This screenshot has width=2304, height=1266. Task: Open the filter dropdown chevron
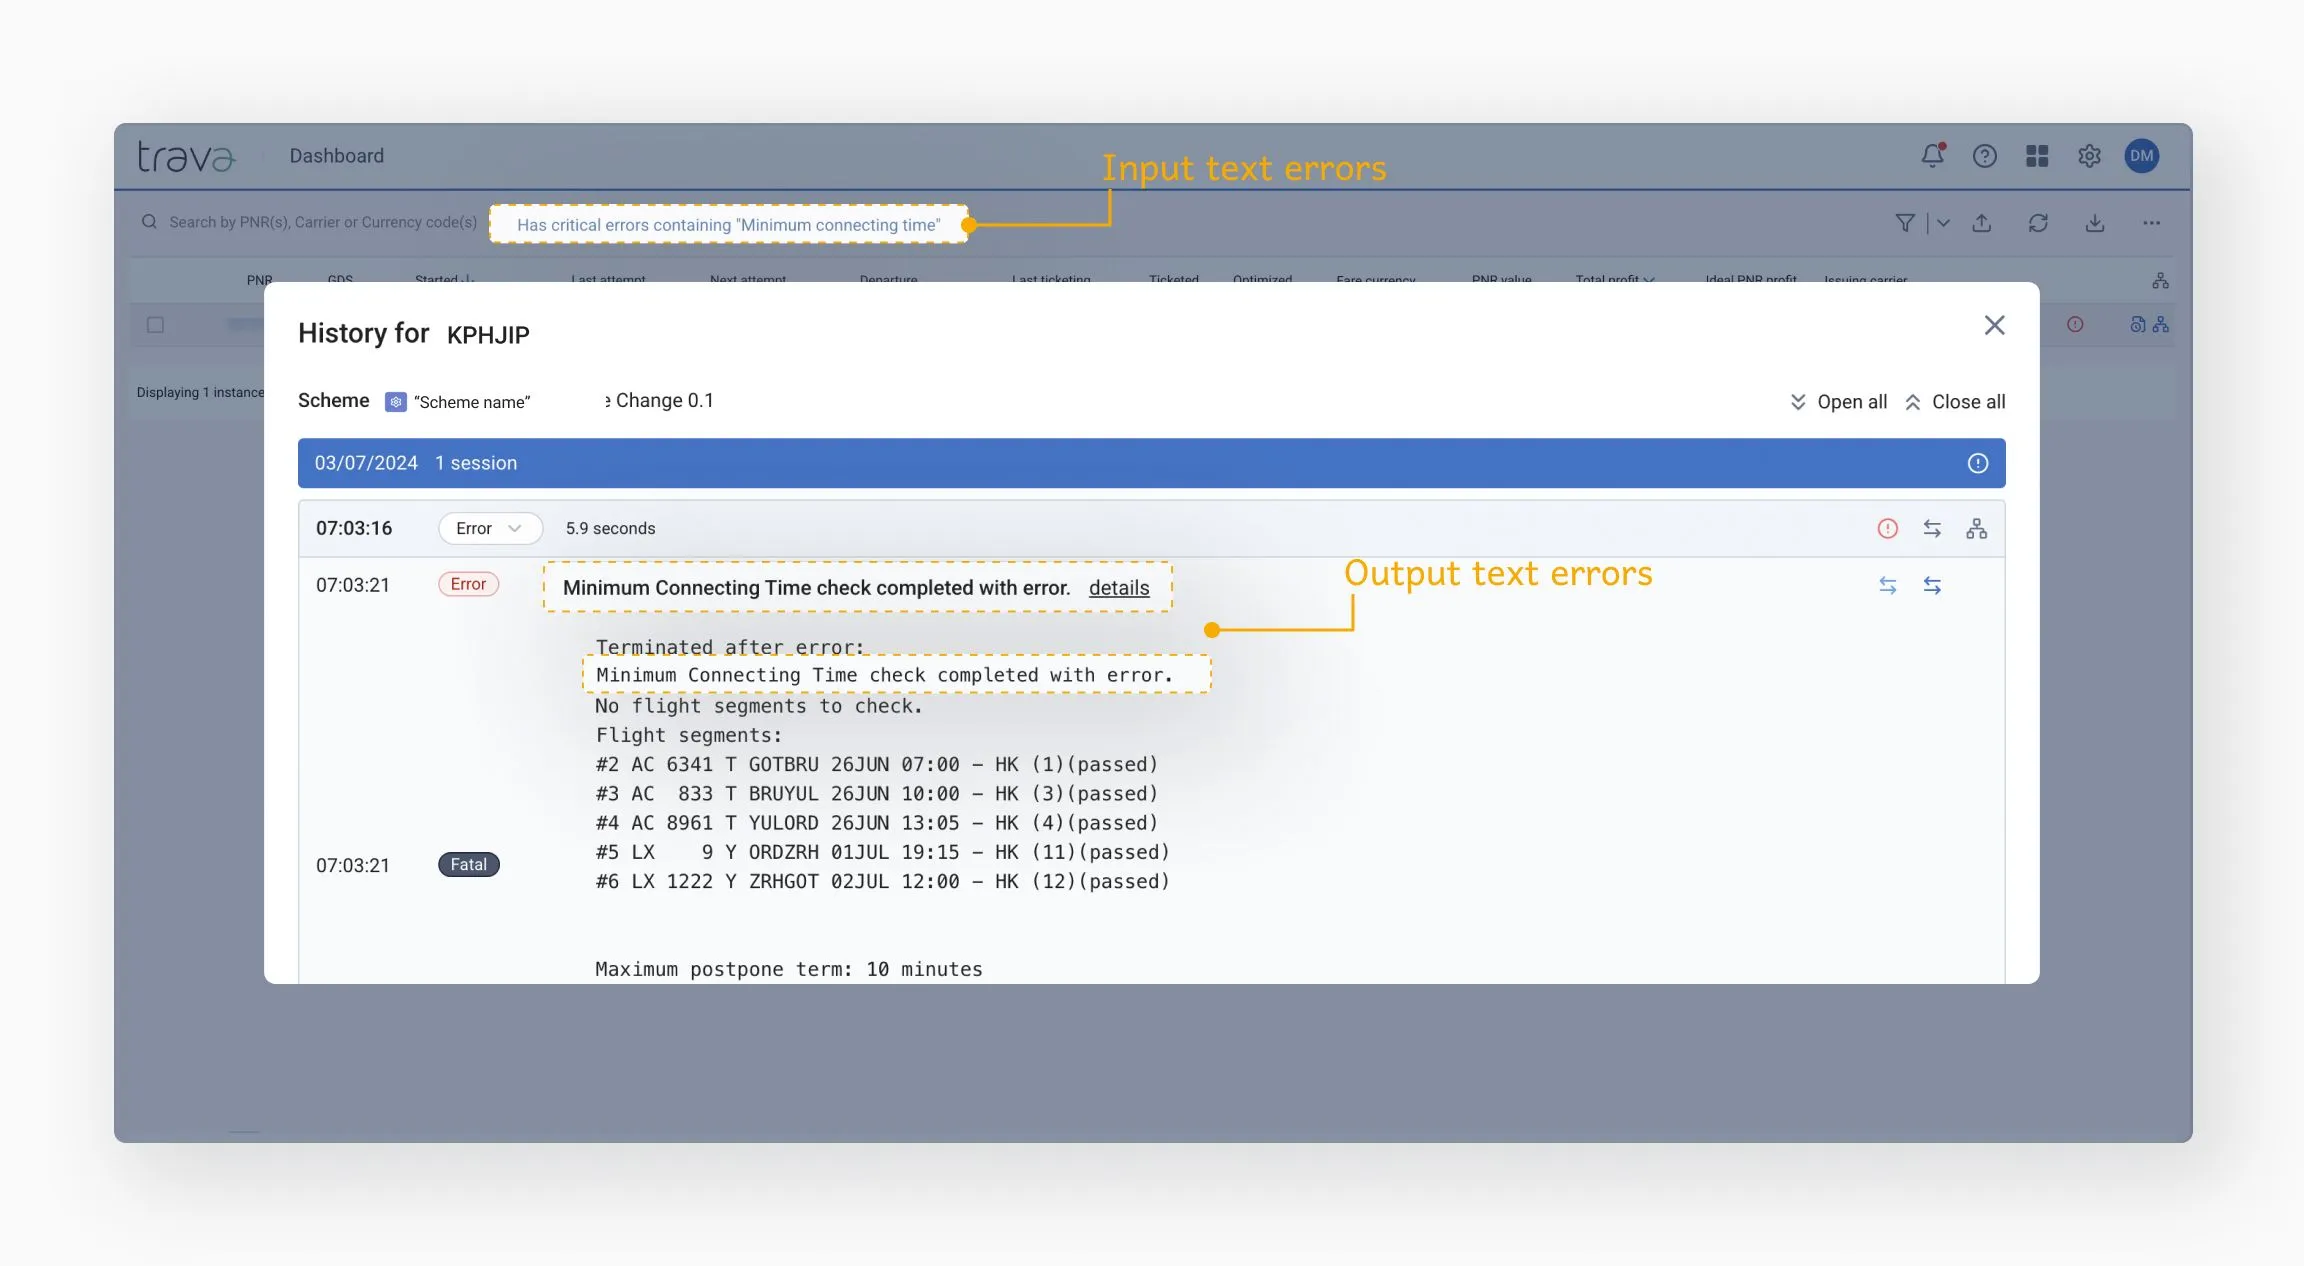[x=1943, y=223]
